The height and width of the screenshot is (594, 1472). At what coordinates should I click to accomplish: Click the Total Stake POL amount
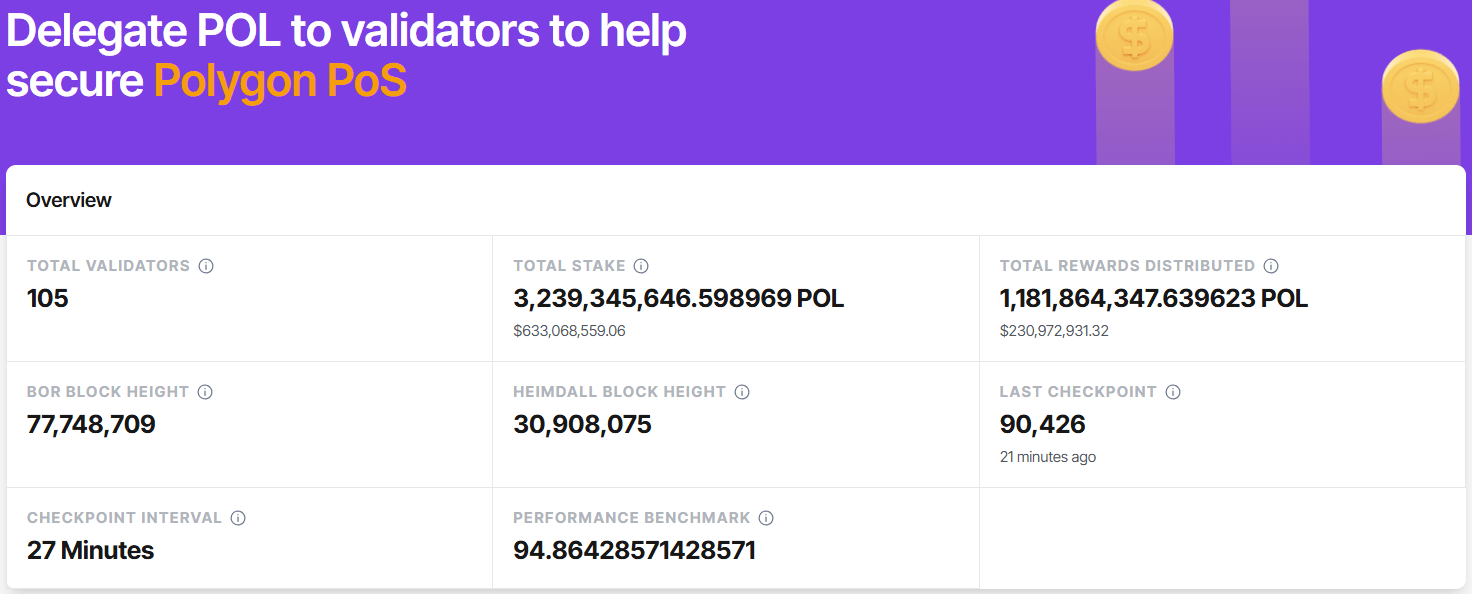pyautogui.click(x=679, y=298)
